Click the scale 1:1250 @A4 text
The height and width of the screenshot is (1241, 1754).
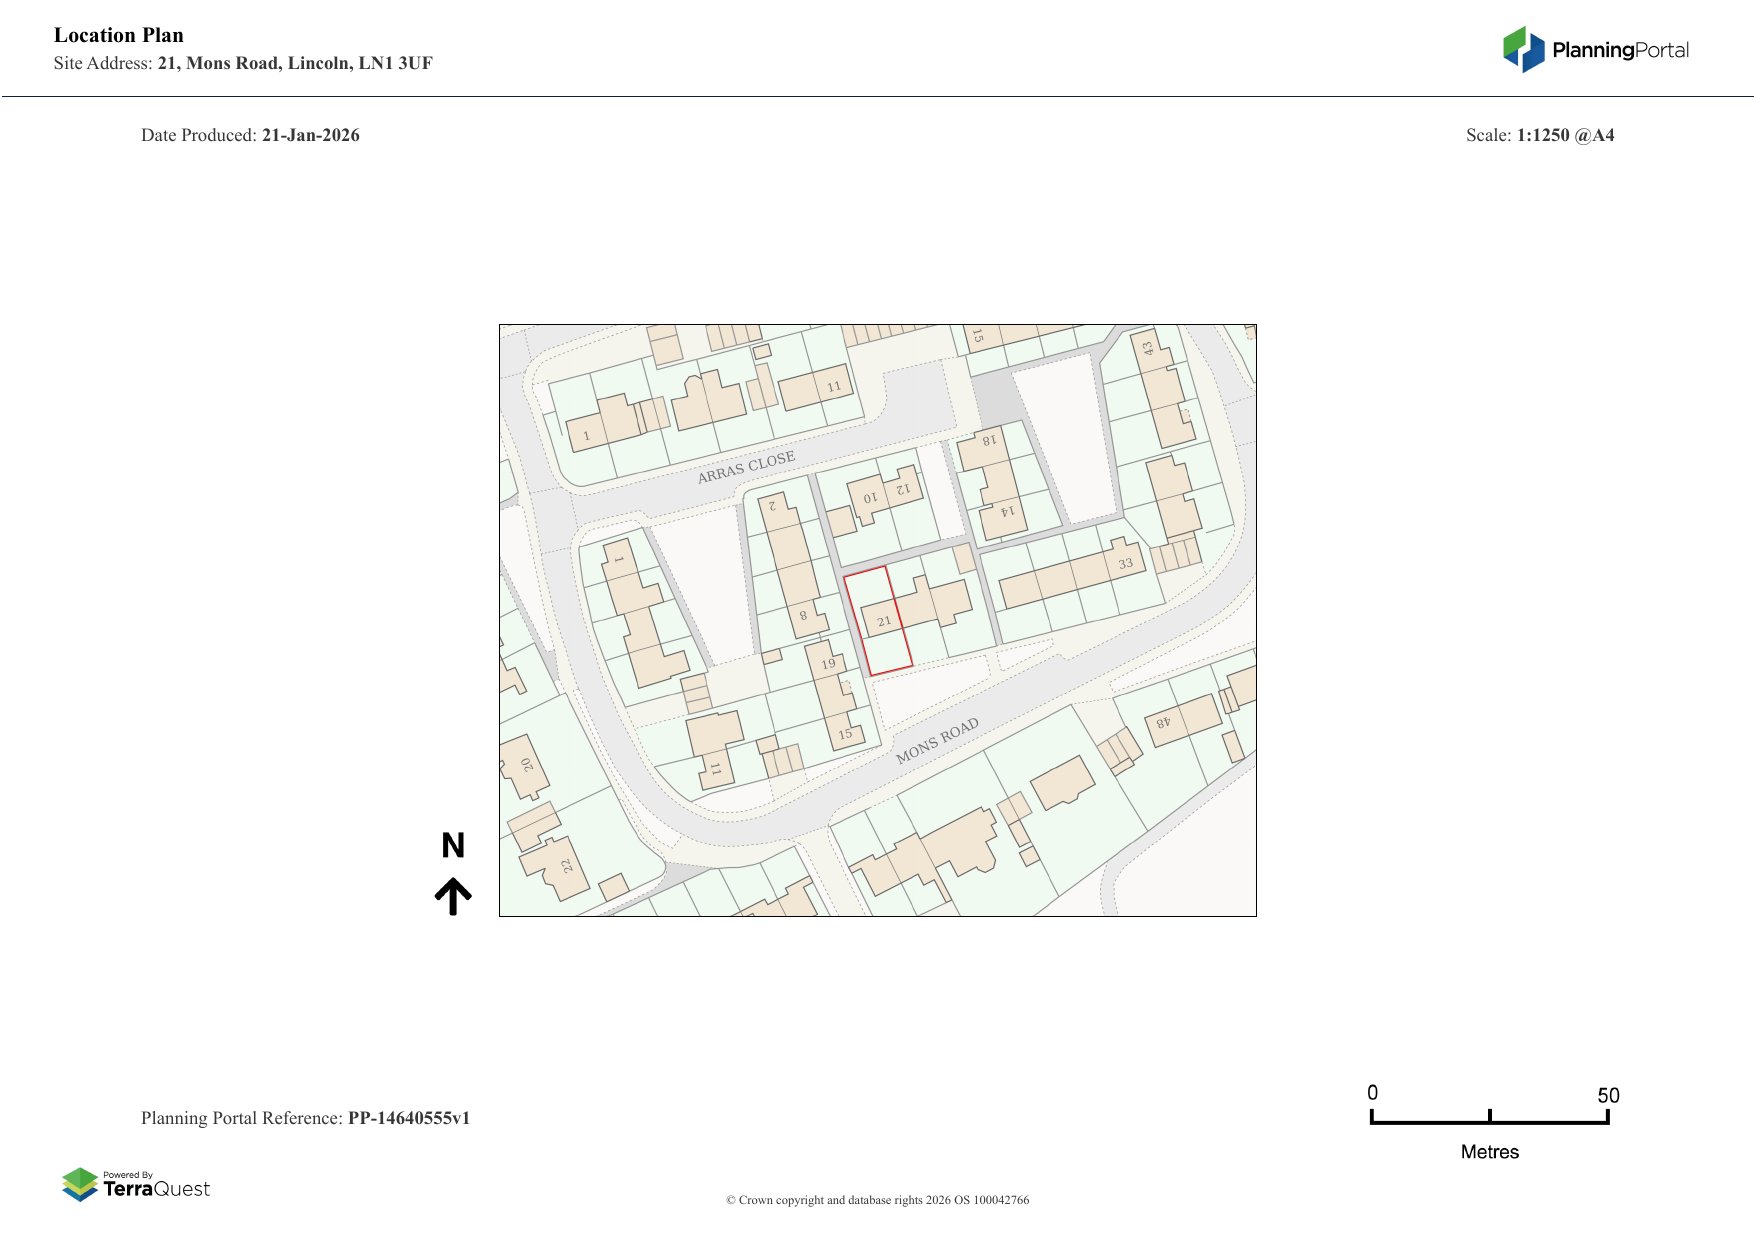coord(1565,135)
